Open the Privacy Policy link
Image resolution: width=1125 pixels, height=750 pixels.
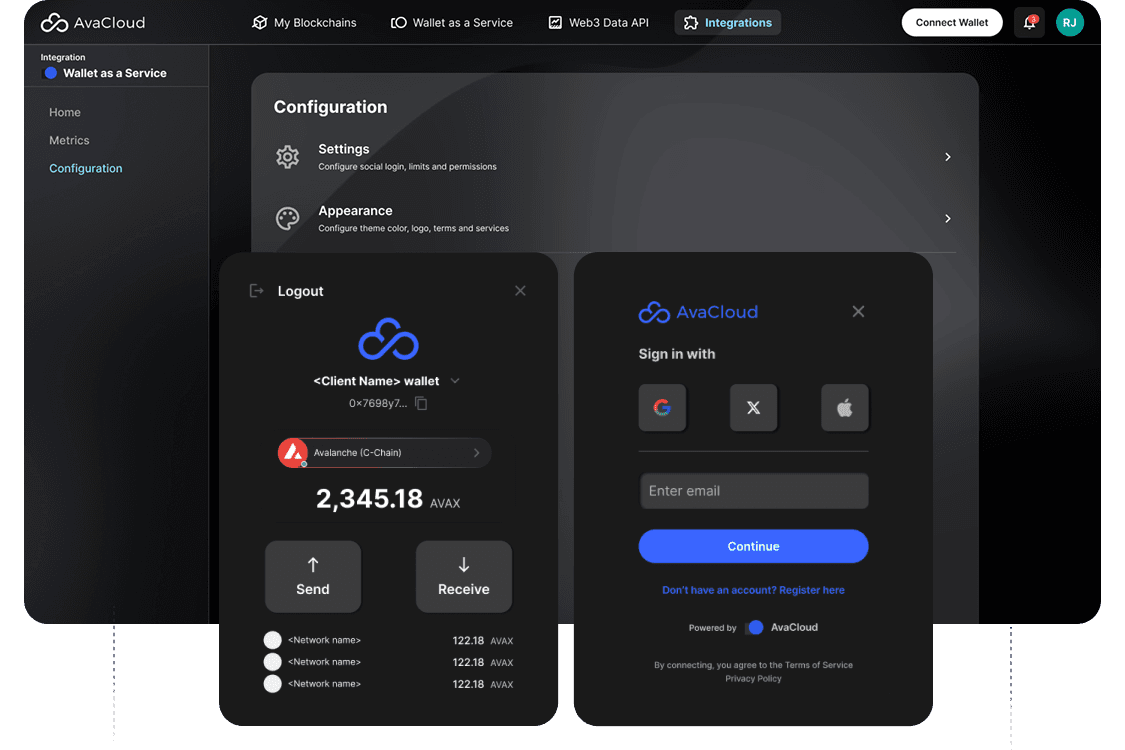(753, 679)
